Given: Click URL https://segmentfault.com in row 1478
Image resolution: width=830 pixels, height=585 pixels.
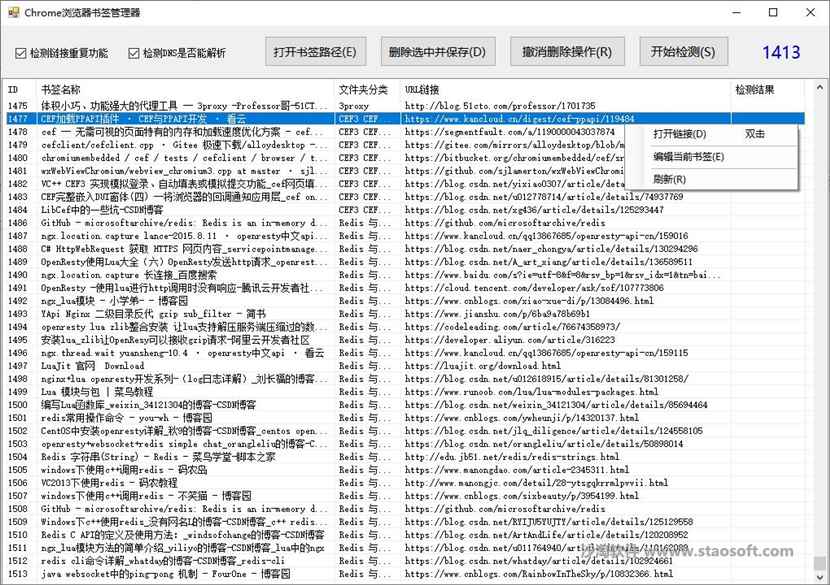Looking at the screenshot, I should (510, 131).
